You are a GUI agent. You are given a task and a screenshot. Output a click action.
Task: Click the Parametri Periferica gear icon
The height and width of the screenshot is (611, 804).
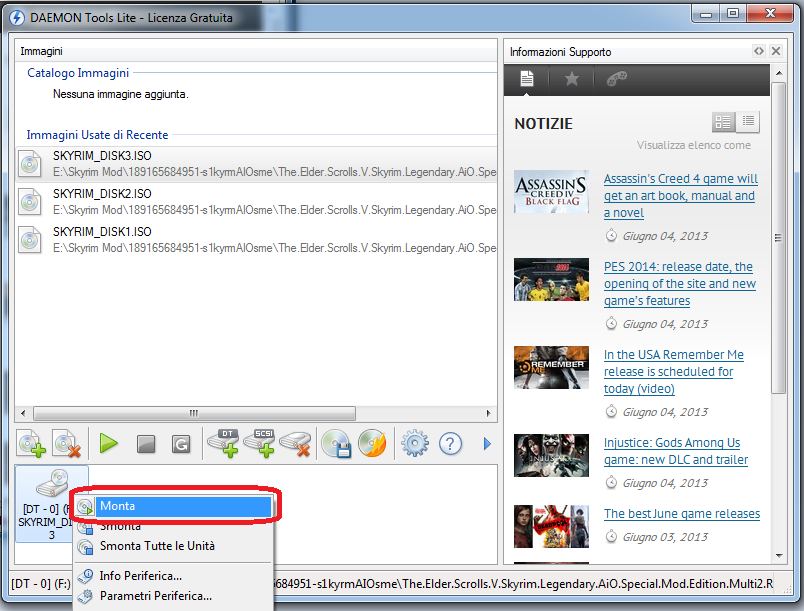85,596
